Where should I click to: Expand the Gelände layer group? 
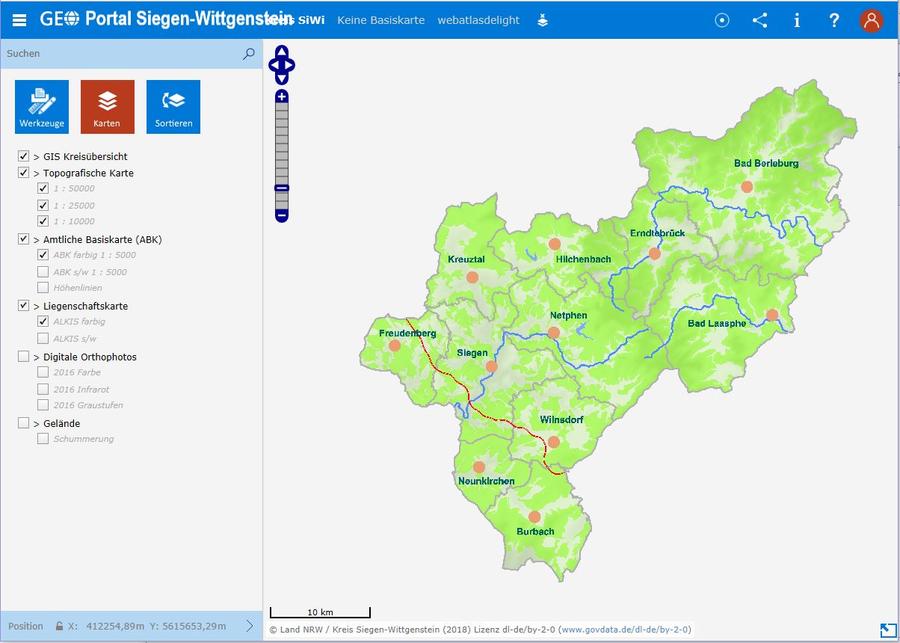[37, 423]
